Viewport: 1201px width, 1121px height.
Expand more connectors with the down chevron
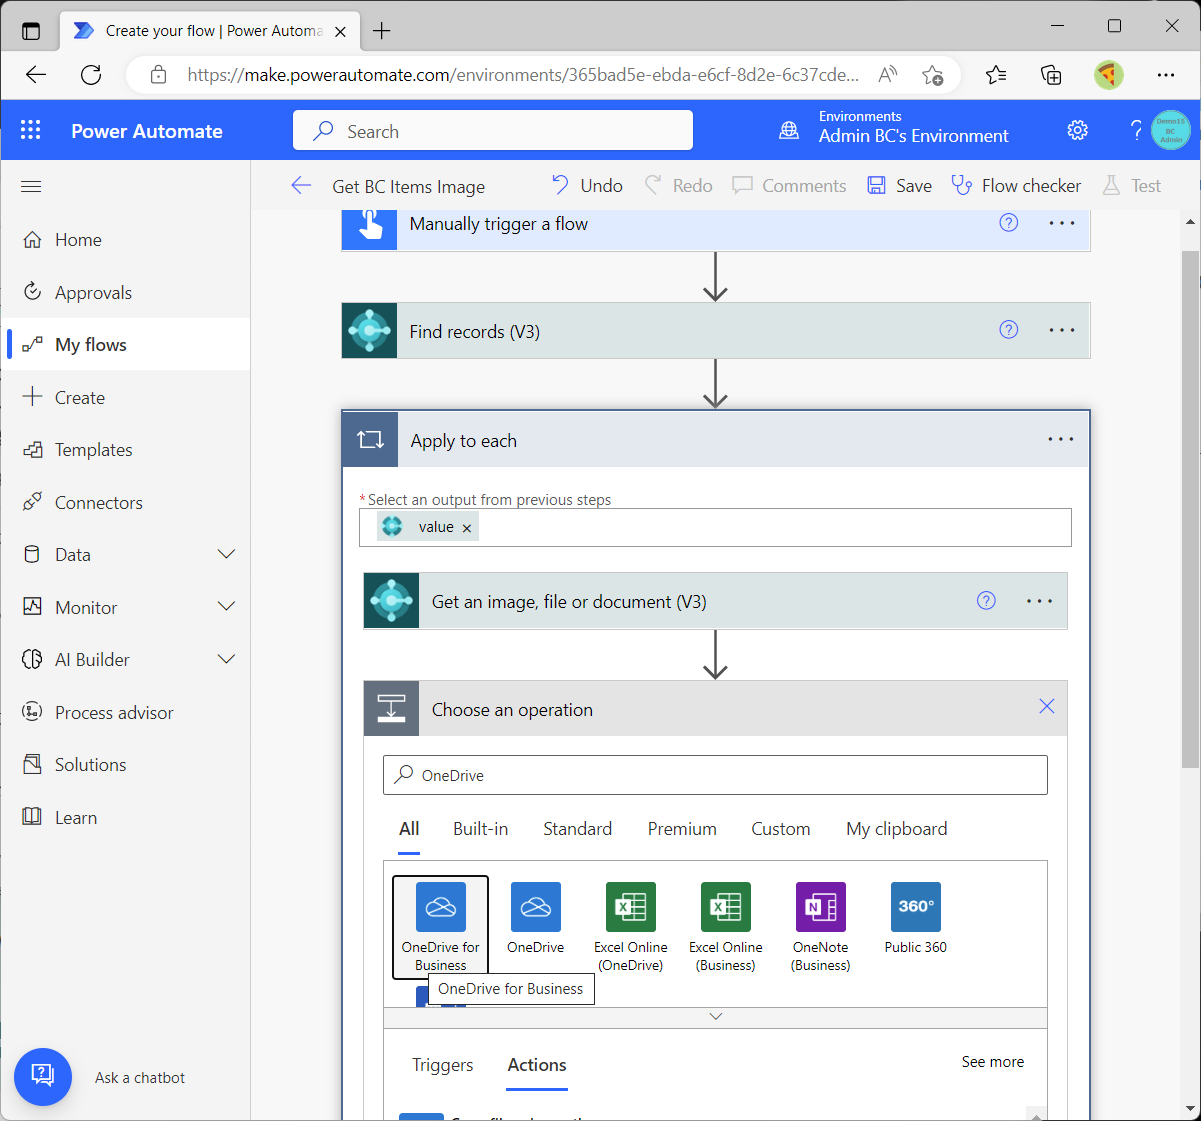click(715, 1016)
